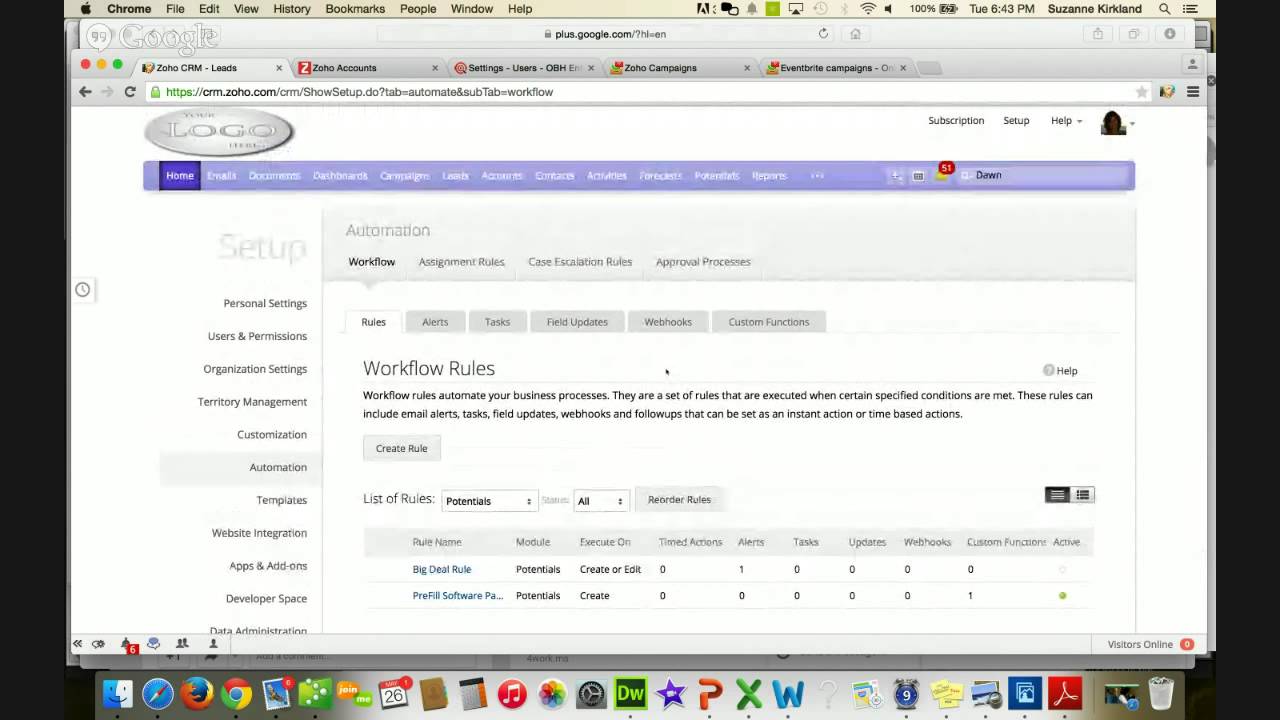
Task: Open the PreFill Software Pa... rule link
Action: point(458,595)
